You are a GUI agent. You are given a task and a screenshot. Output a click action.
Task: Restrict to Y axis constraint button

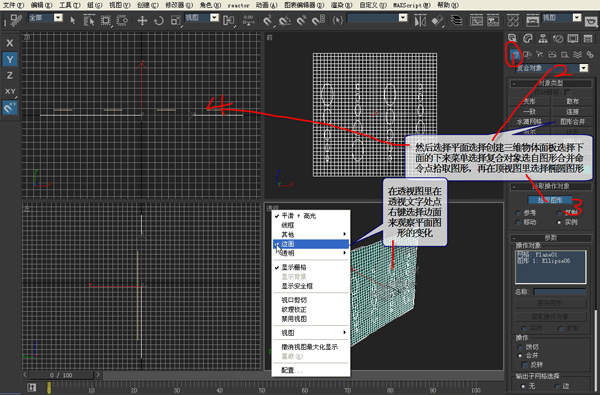[x=10, y=59]
